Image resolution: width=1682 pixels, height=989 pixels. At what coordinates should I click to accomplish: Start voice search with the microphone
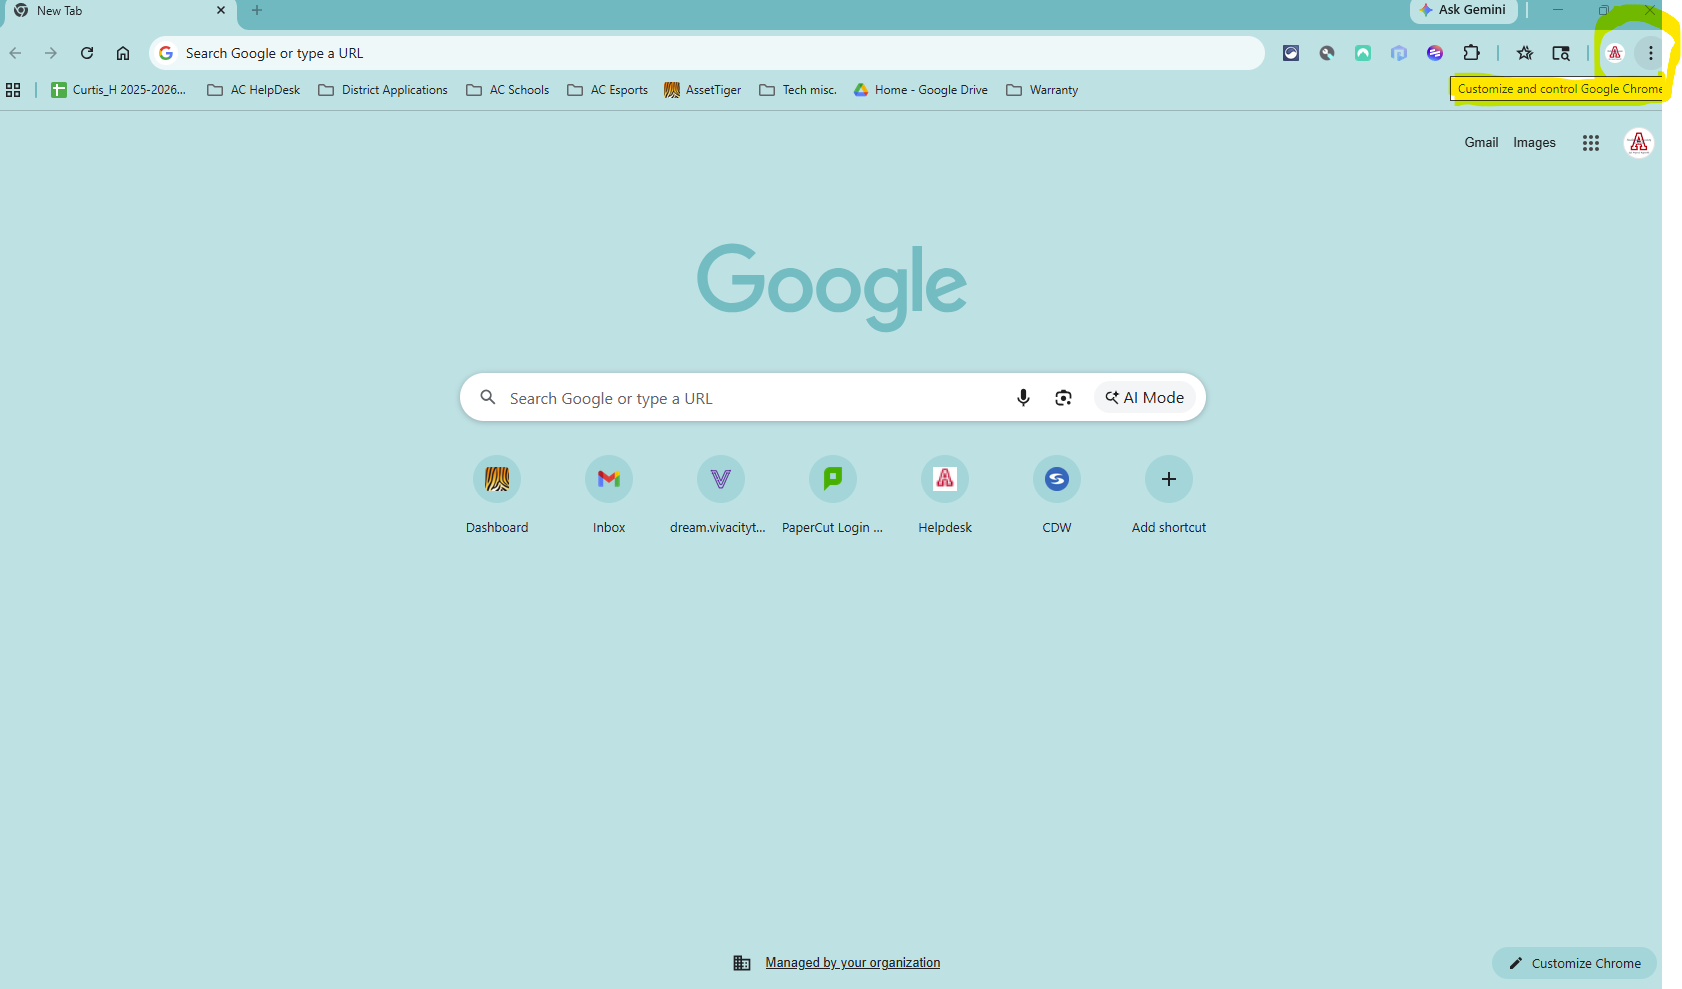(1023, 398)
